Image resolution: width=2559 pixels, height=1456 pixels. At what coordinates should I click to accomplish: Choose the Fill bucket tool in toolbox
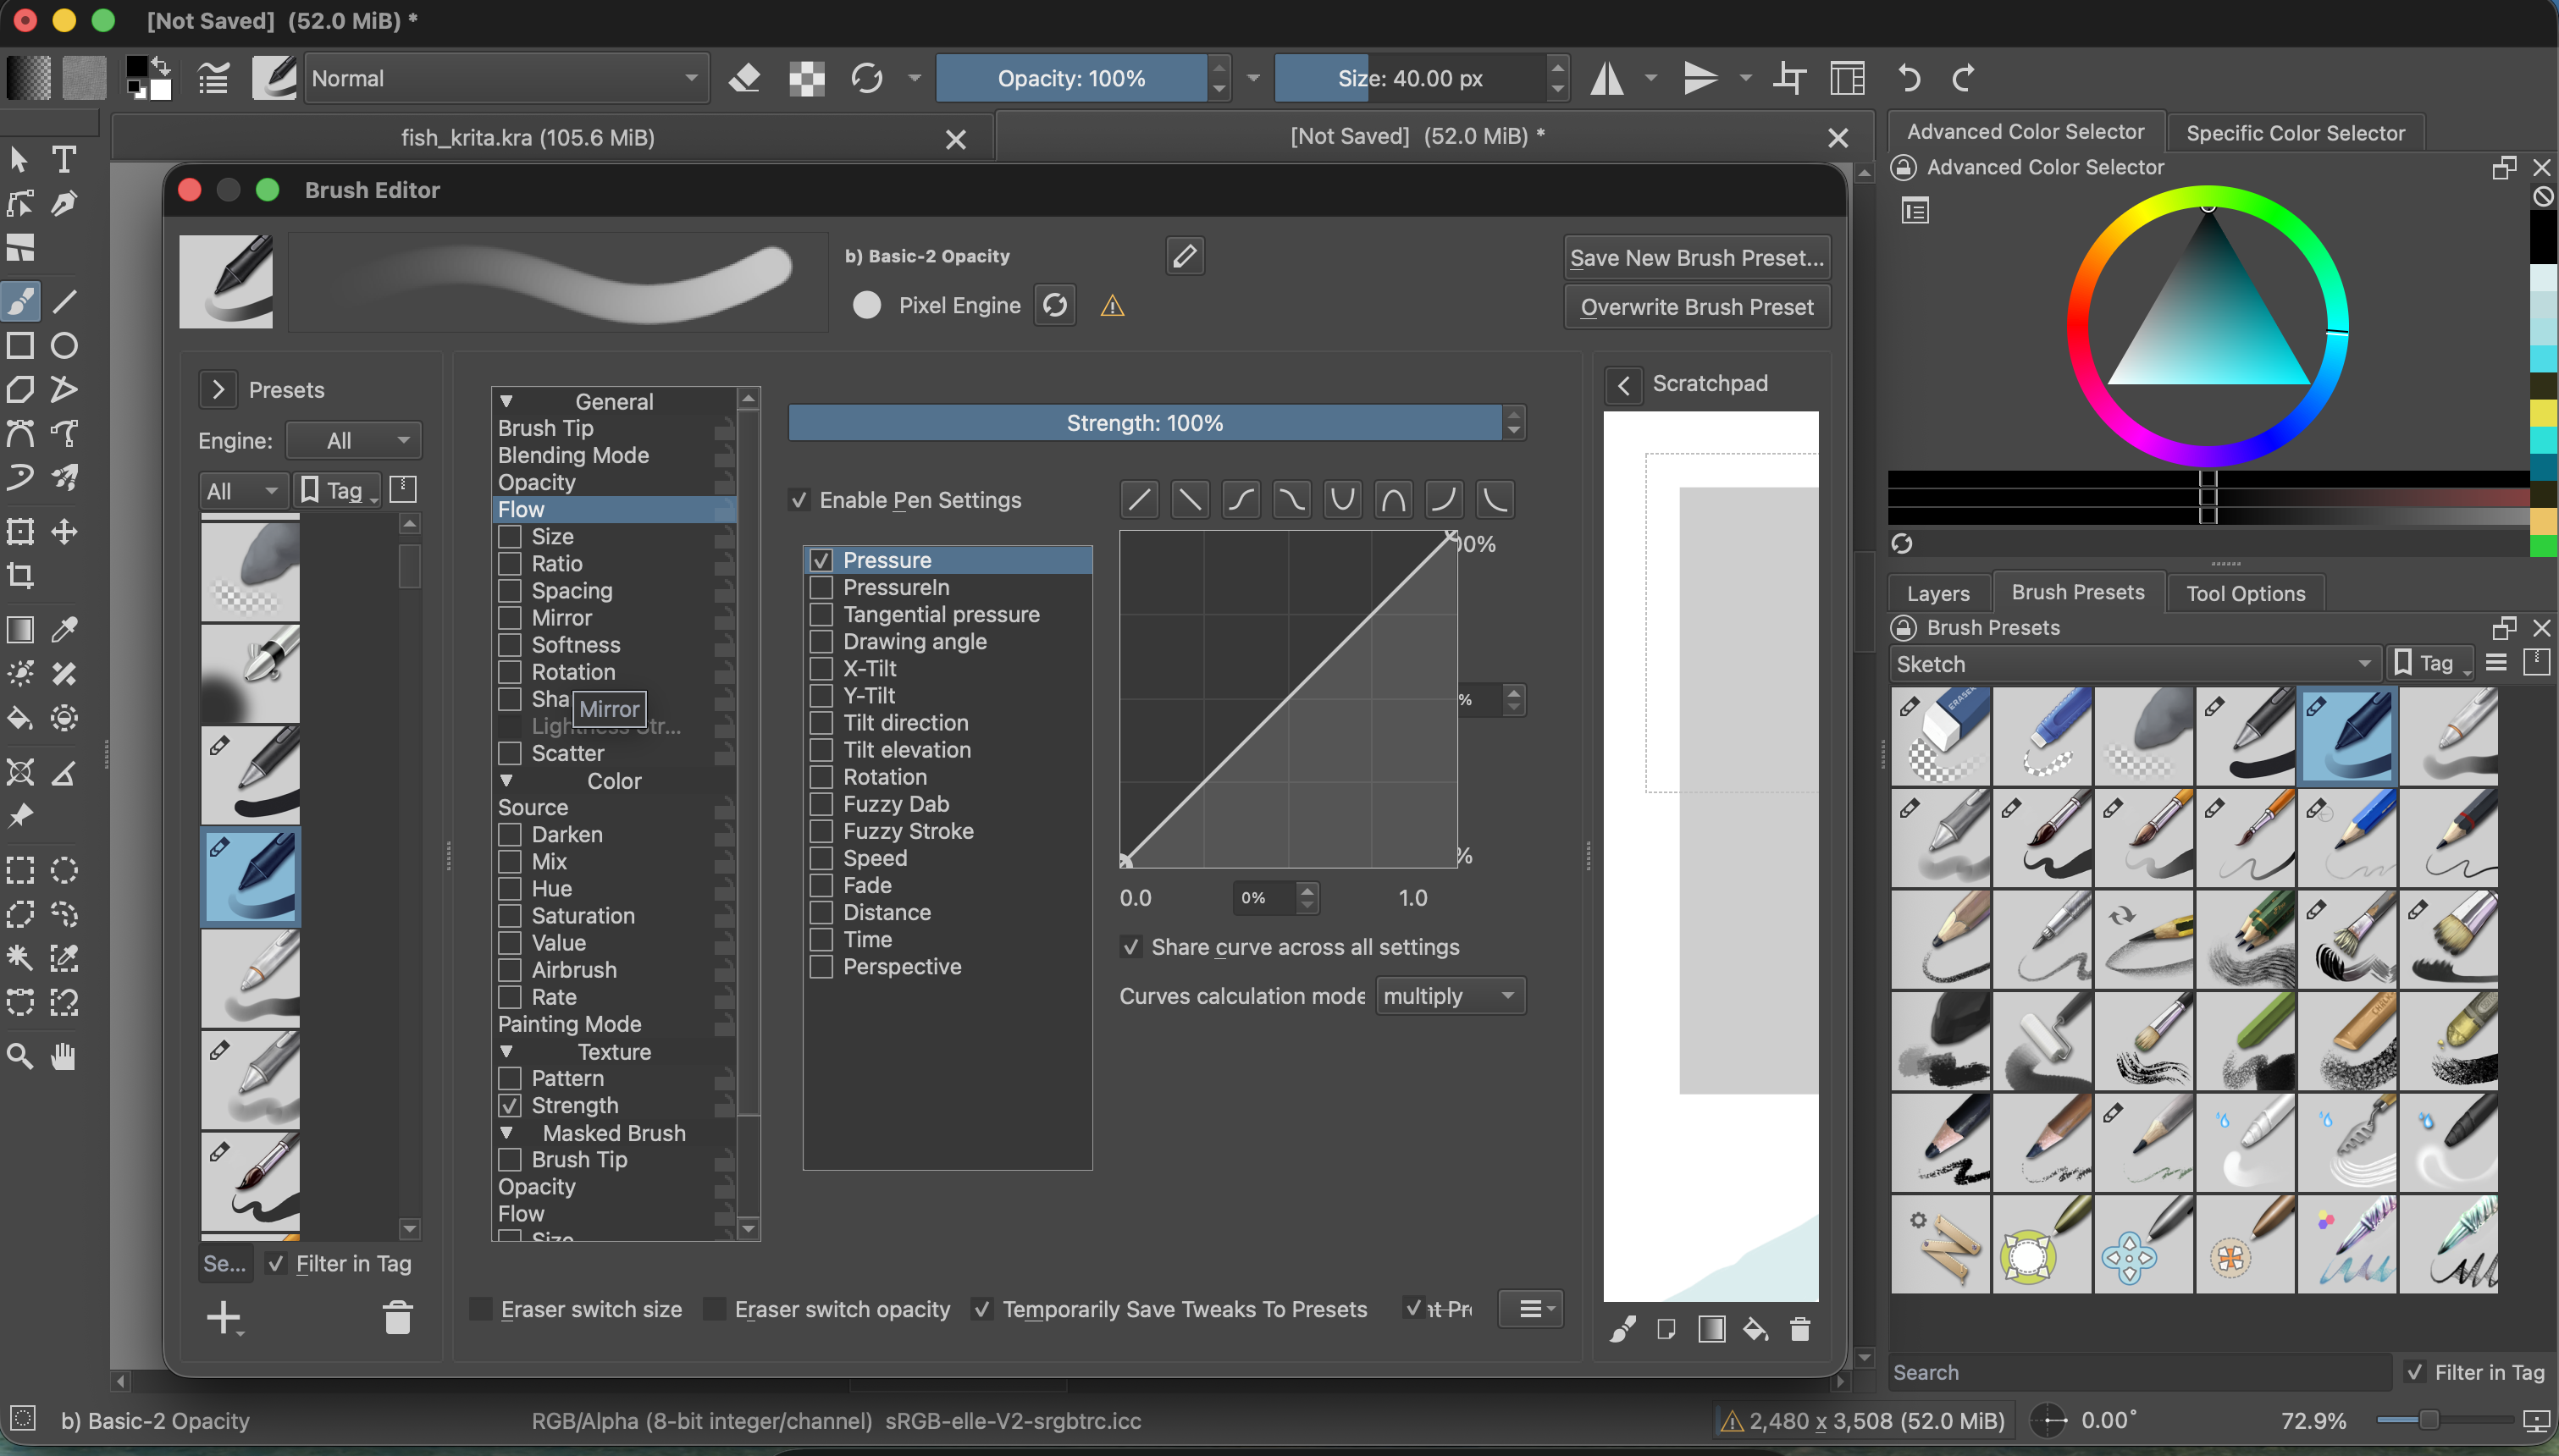(20, 718)
